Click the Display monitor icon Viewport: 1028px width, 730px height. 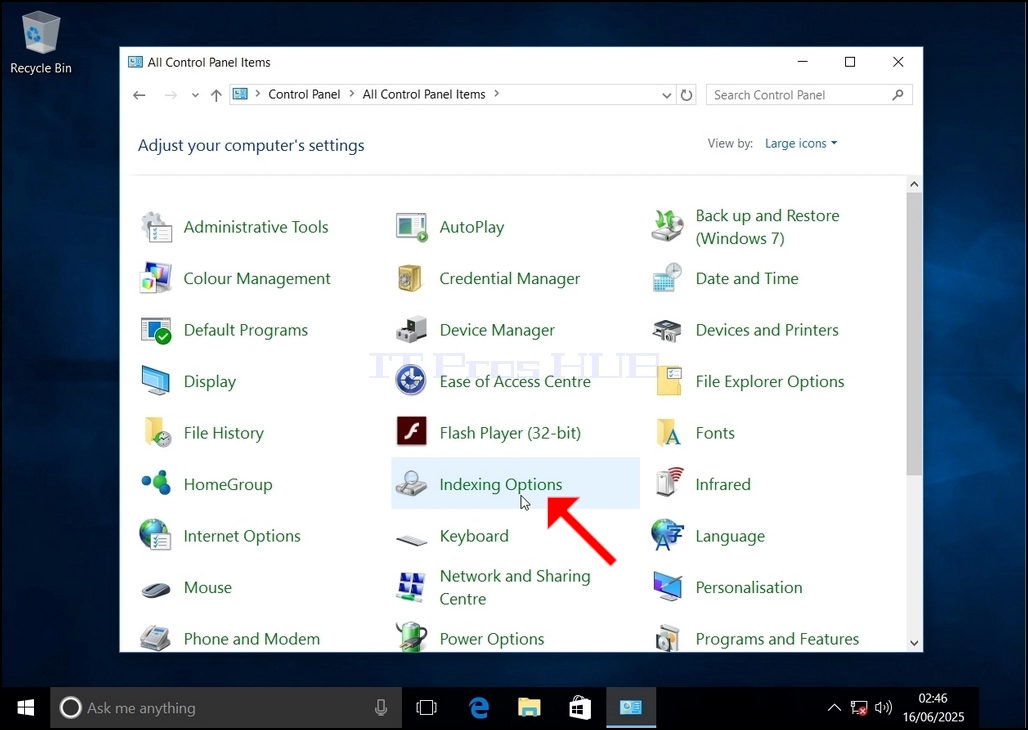click(x=156, y=381)
